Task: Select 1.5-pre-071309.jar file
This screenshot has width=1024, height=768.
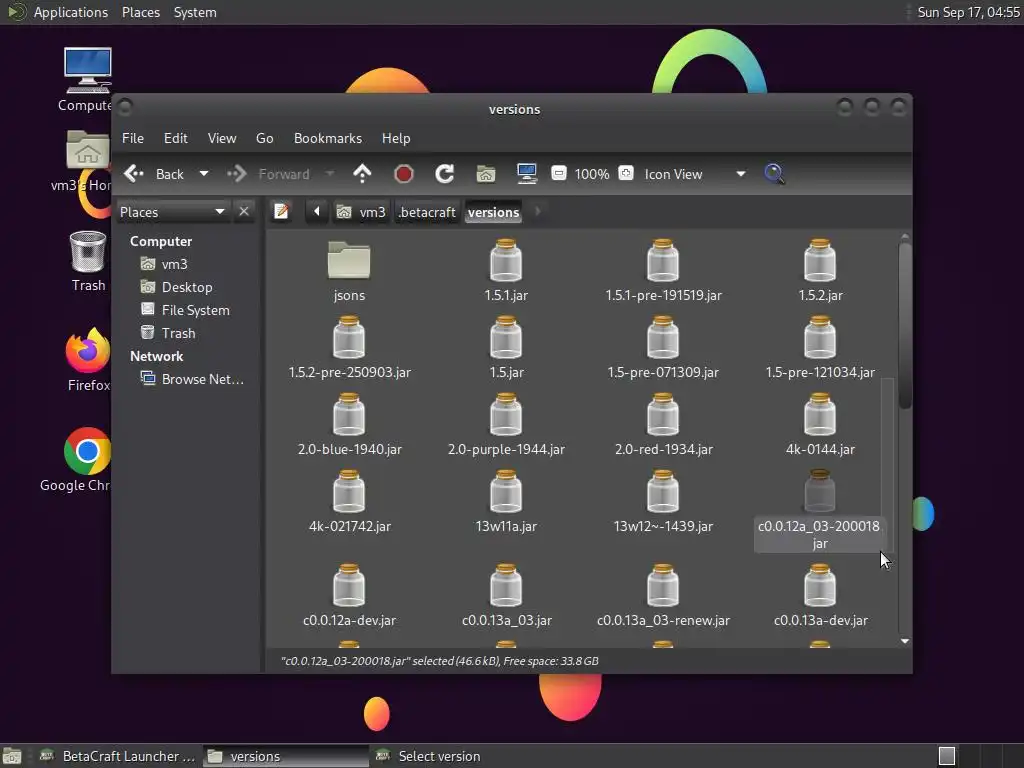Action: [x=663, y=348]
